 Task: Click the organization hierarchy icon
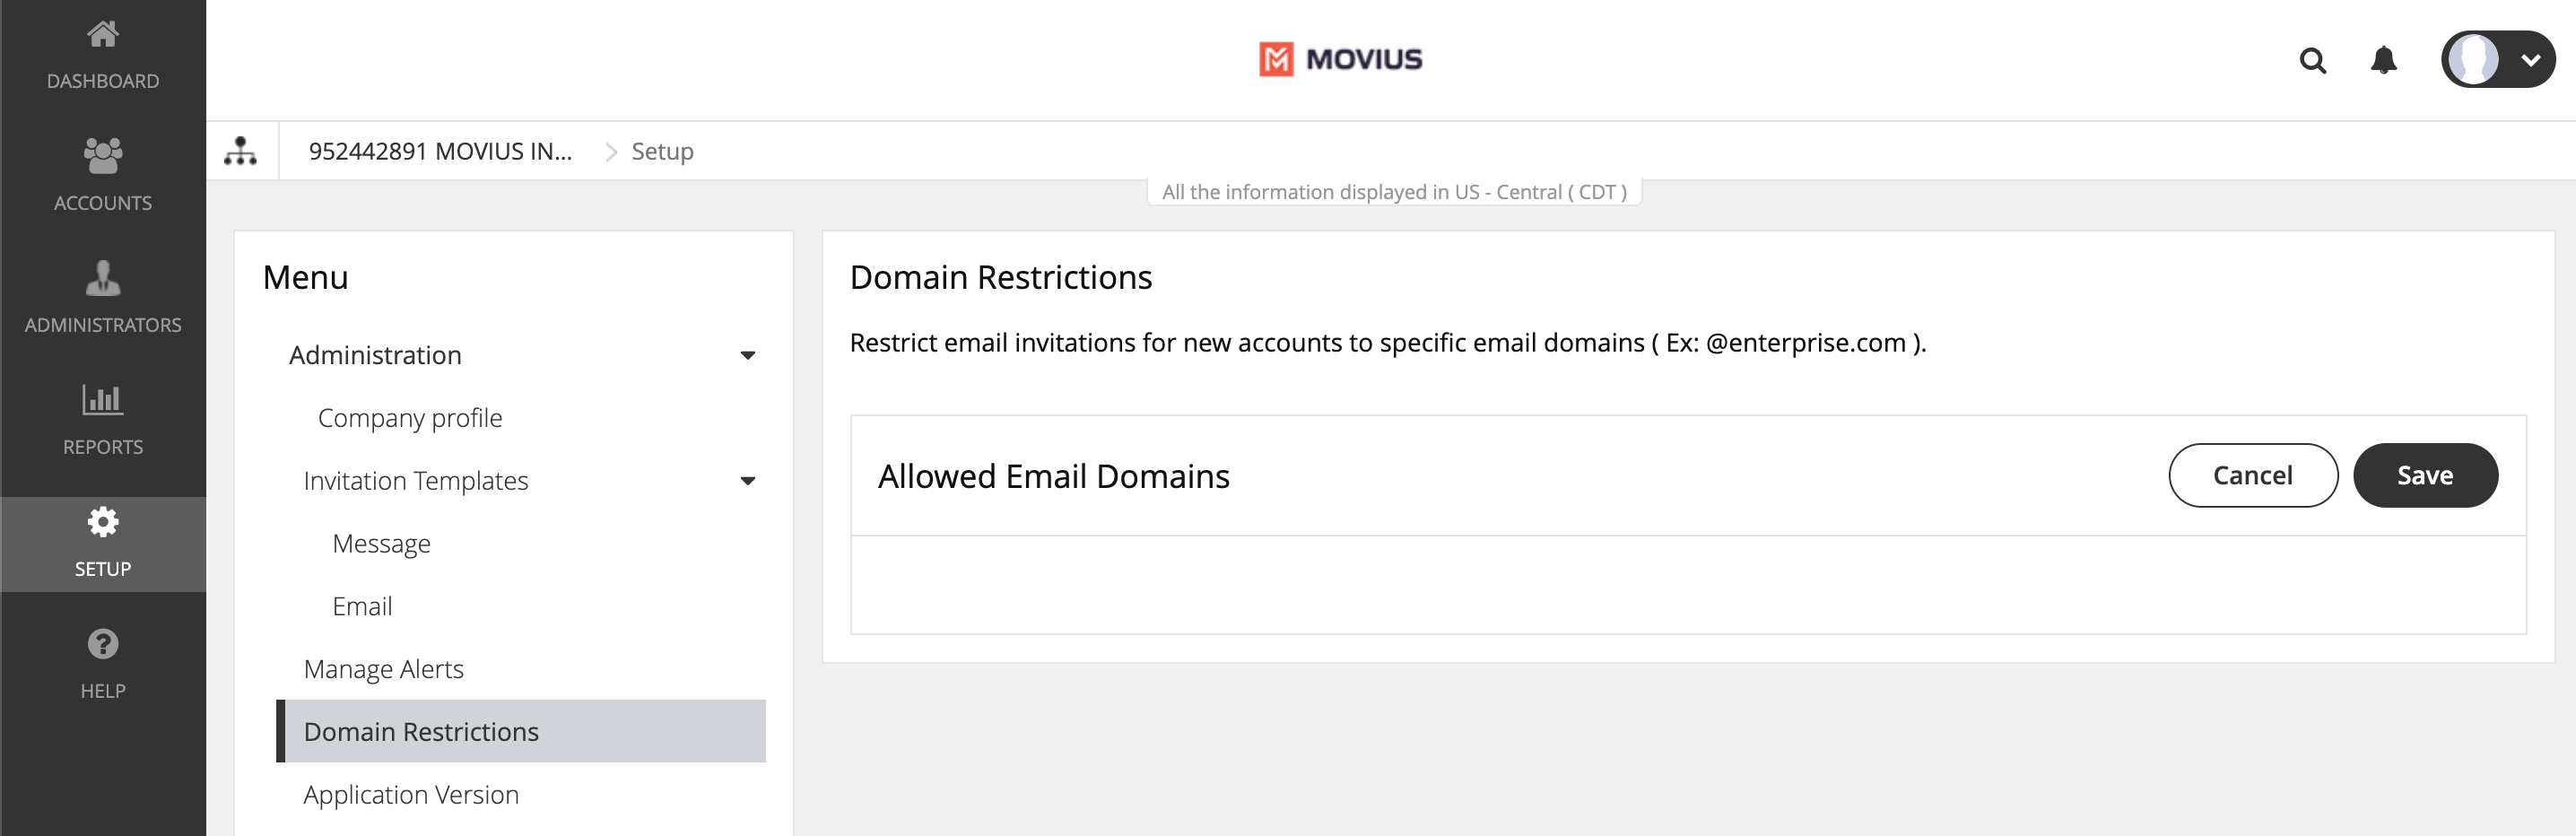pyautogui.click(x=240, y=151)
